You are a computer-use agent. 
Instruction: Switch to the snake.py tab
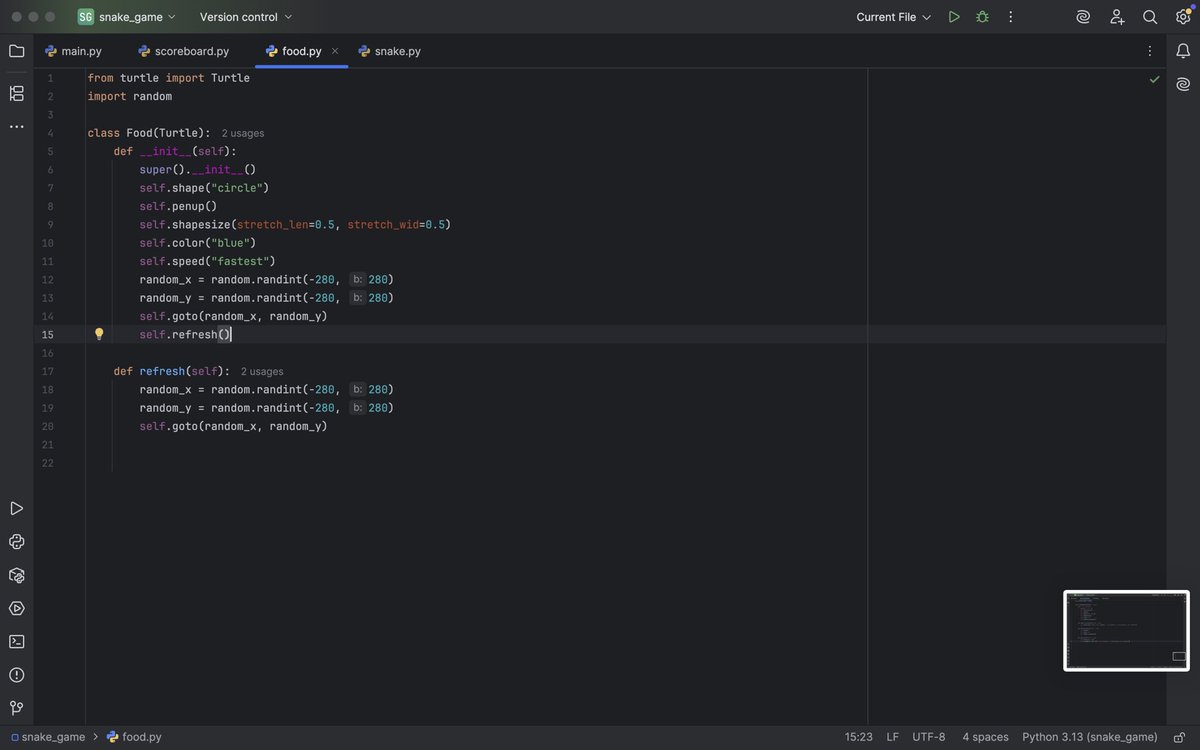click(389, 51)
